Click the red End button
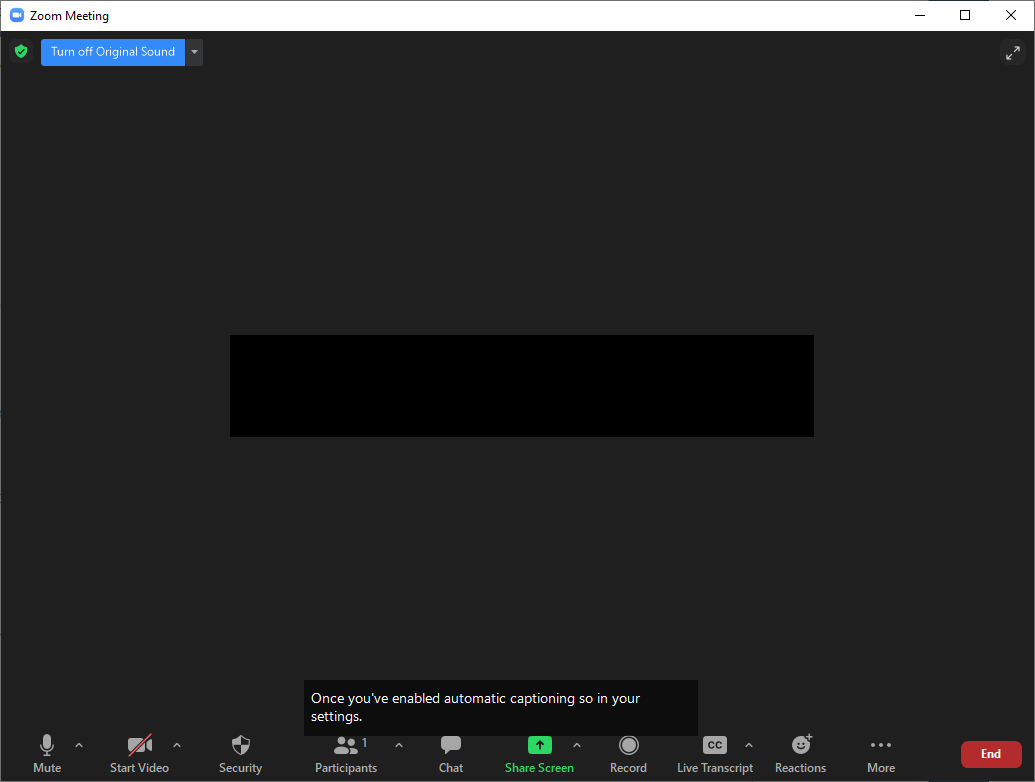 tap(991, 754)
